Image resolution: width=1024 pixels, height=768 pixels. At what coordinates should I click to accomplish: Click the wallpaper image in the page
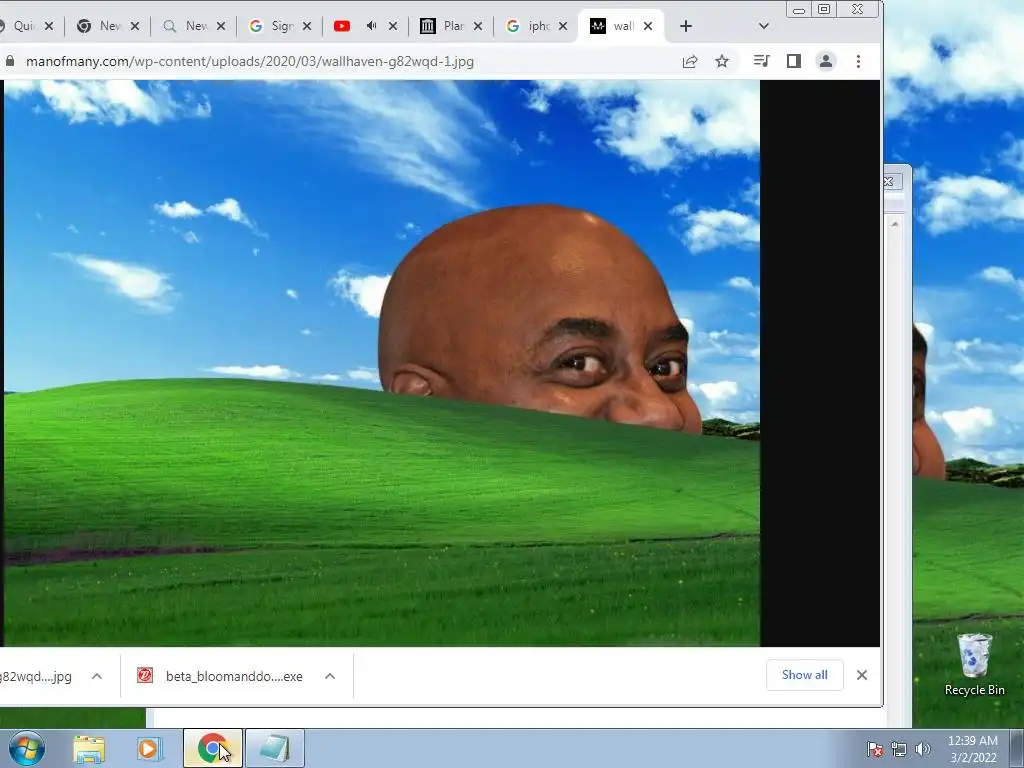(x=381, y=363)
